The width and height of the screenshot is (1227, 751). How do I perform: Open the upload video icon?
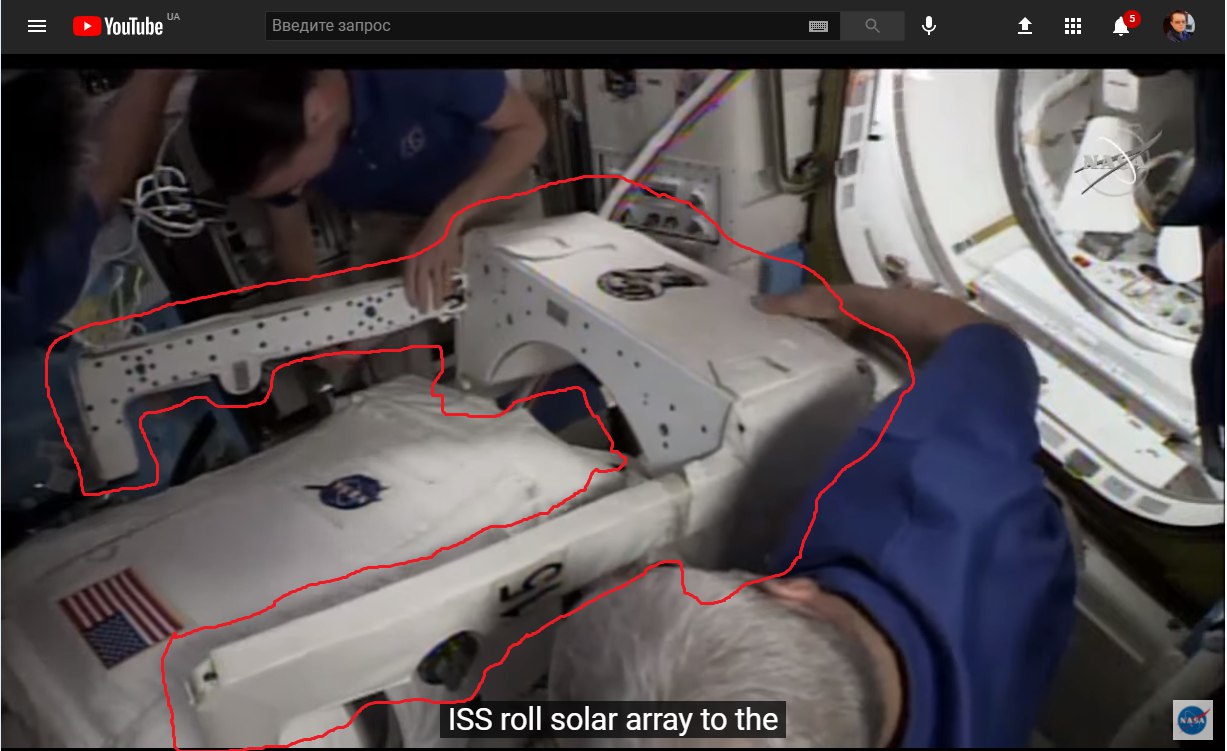pos(1025,27)
